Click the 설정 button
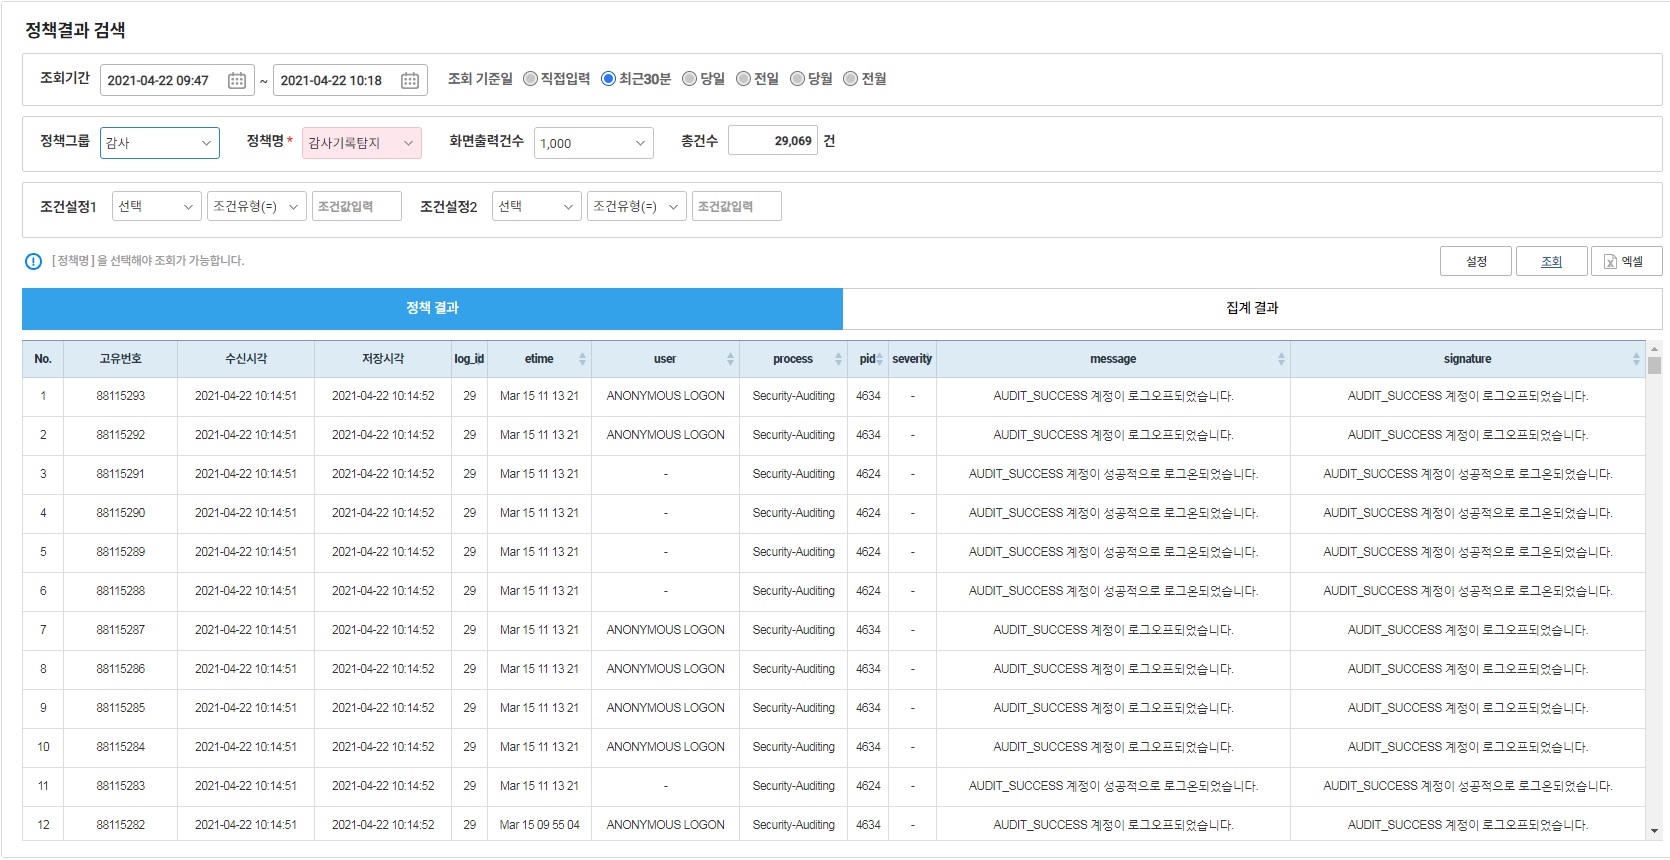The image size is (1670, 860). pos(1476,261)
